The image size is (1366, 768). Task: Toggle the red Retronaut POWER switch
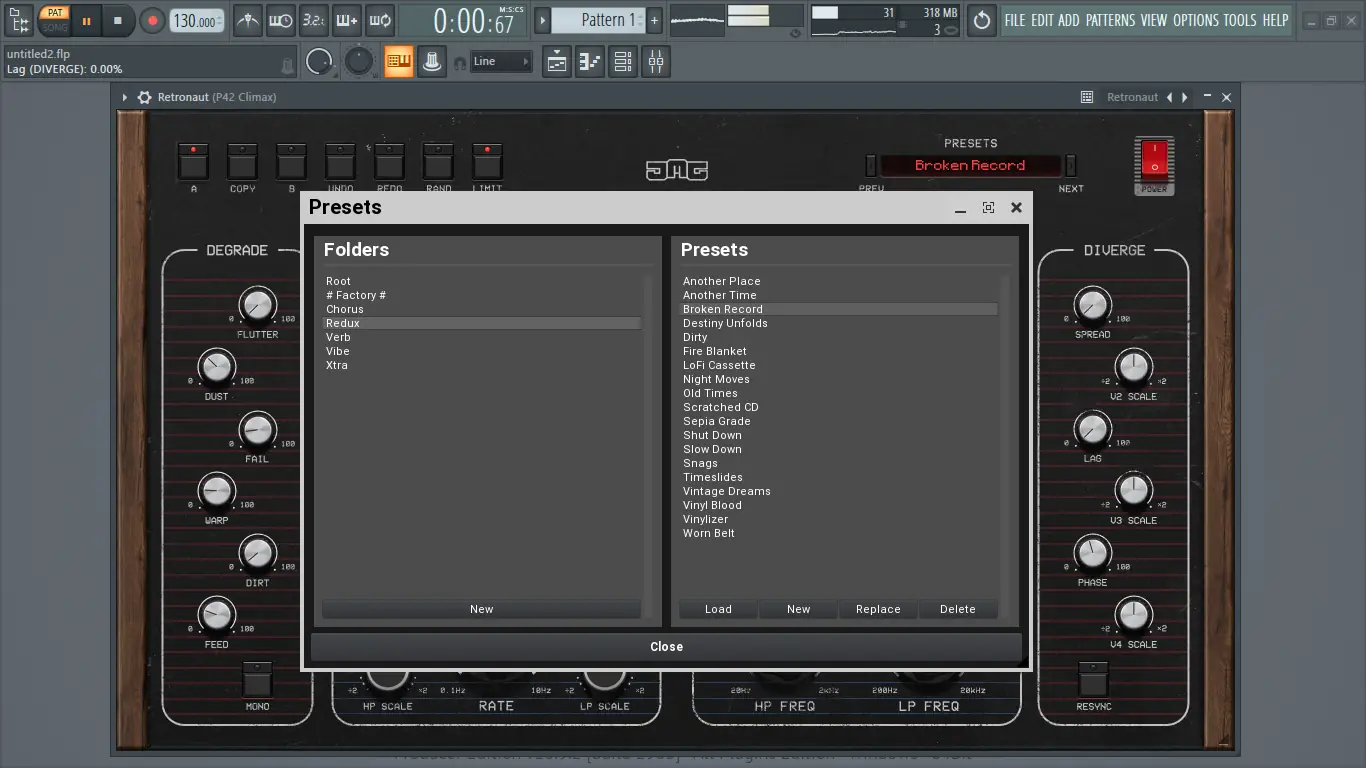click(x=1154, y=159)
